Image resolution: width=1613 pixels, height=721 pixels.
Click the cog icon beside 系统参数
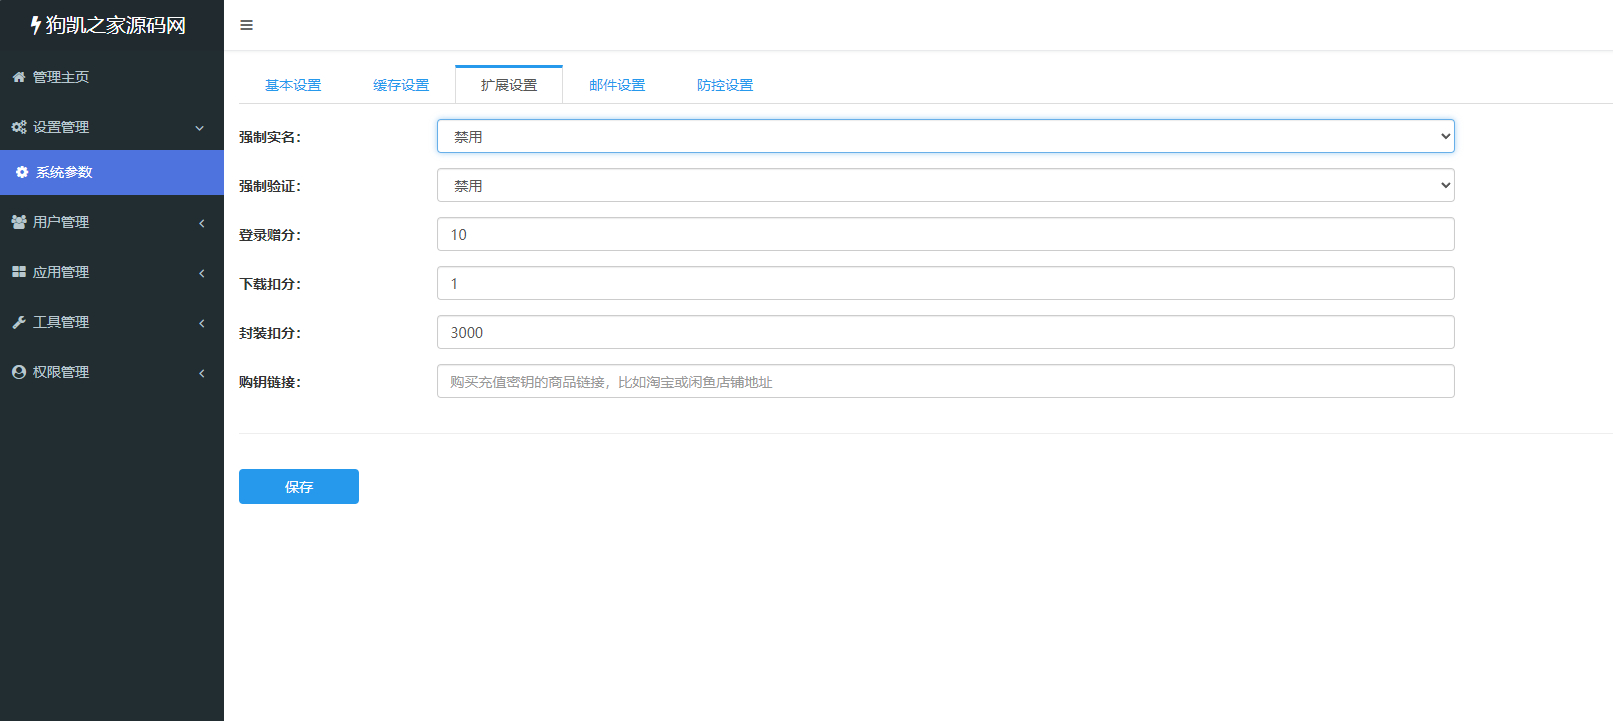click(22, 172)
